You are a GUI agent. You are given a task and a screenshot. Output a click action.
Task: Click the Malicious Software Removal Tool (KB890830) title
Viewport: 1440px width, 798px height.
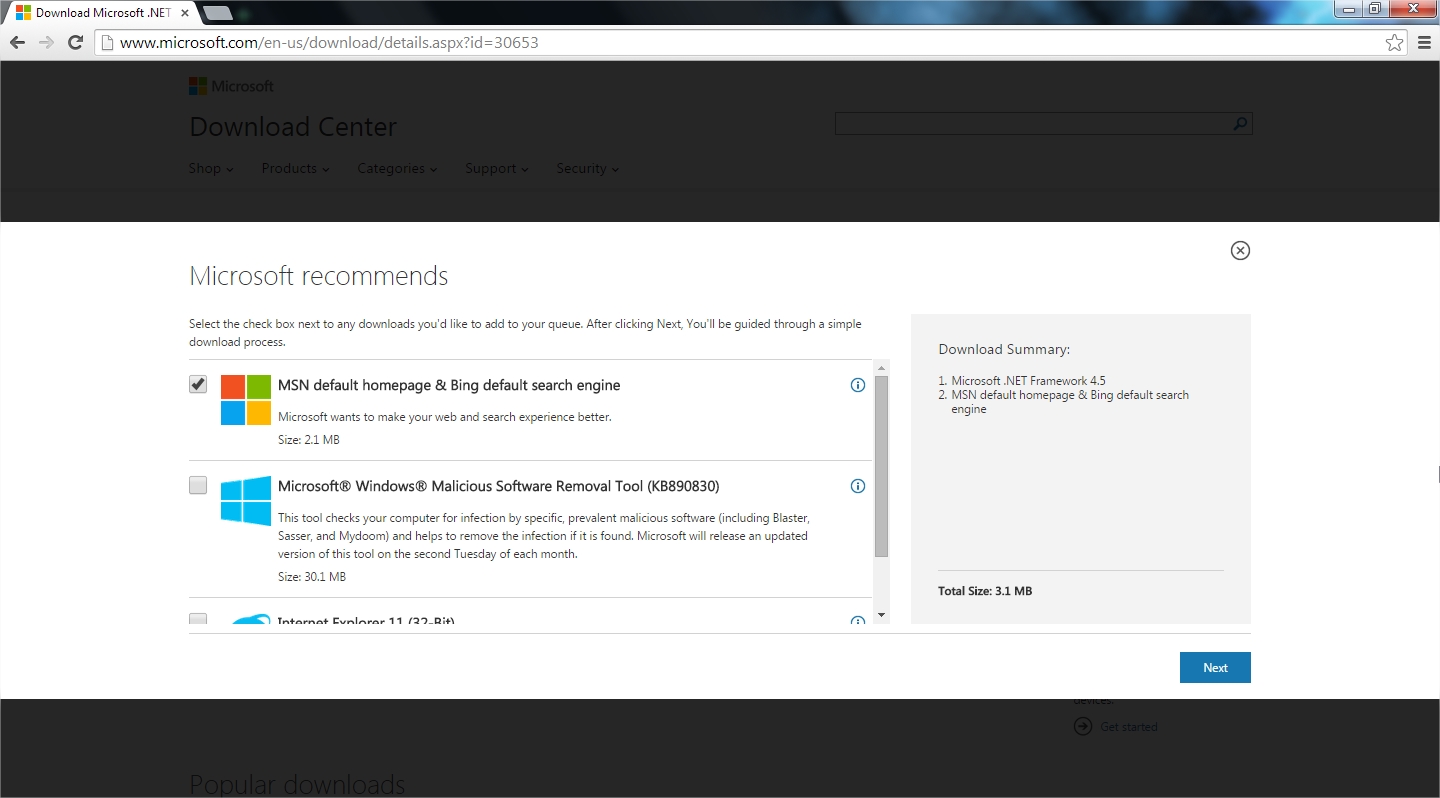[x=498, y=486]
